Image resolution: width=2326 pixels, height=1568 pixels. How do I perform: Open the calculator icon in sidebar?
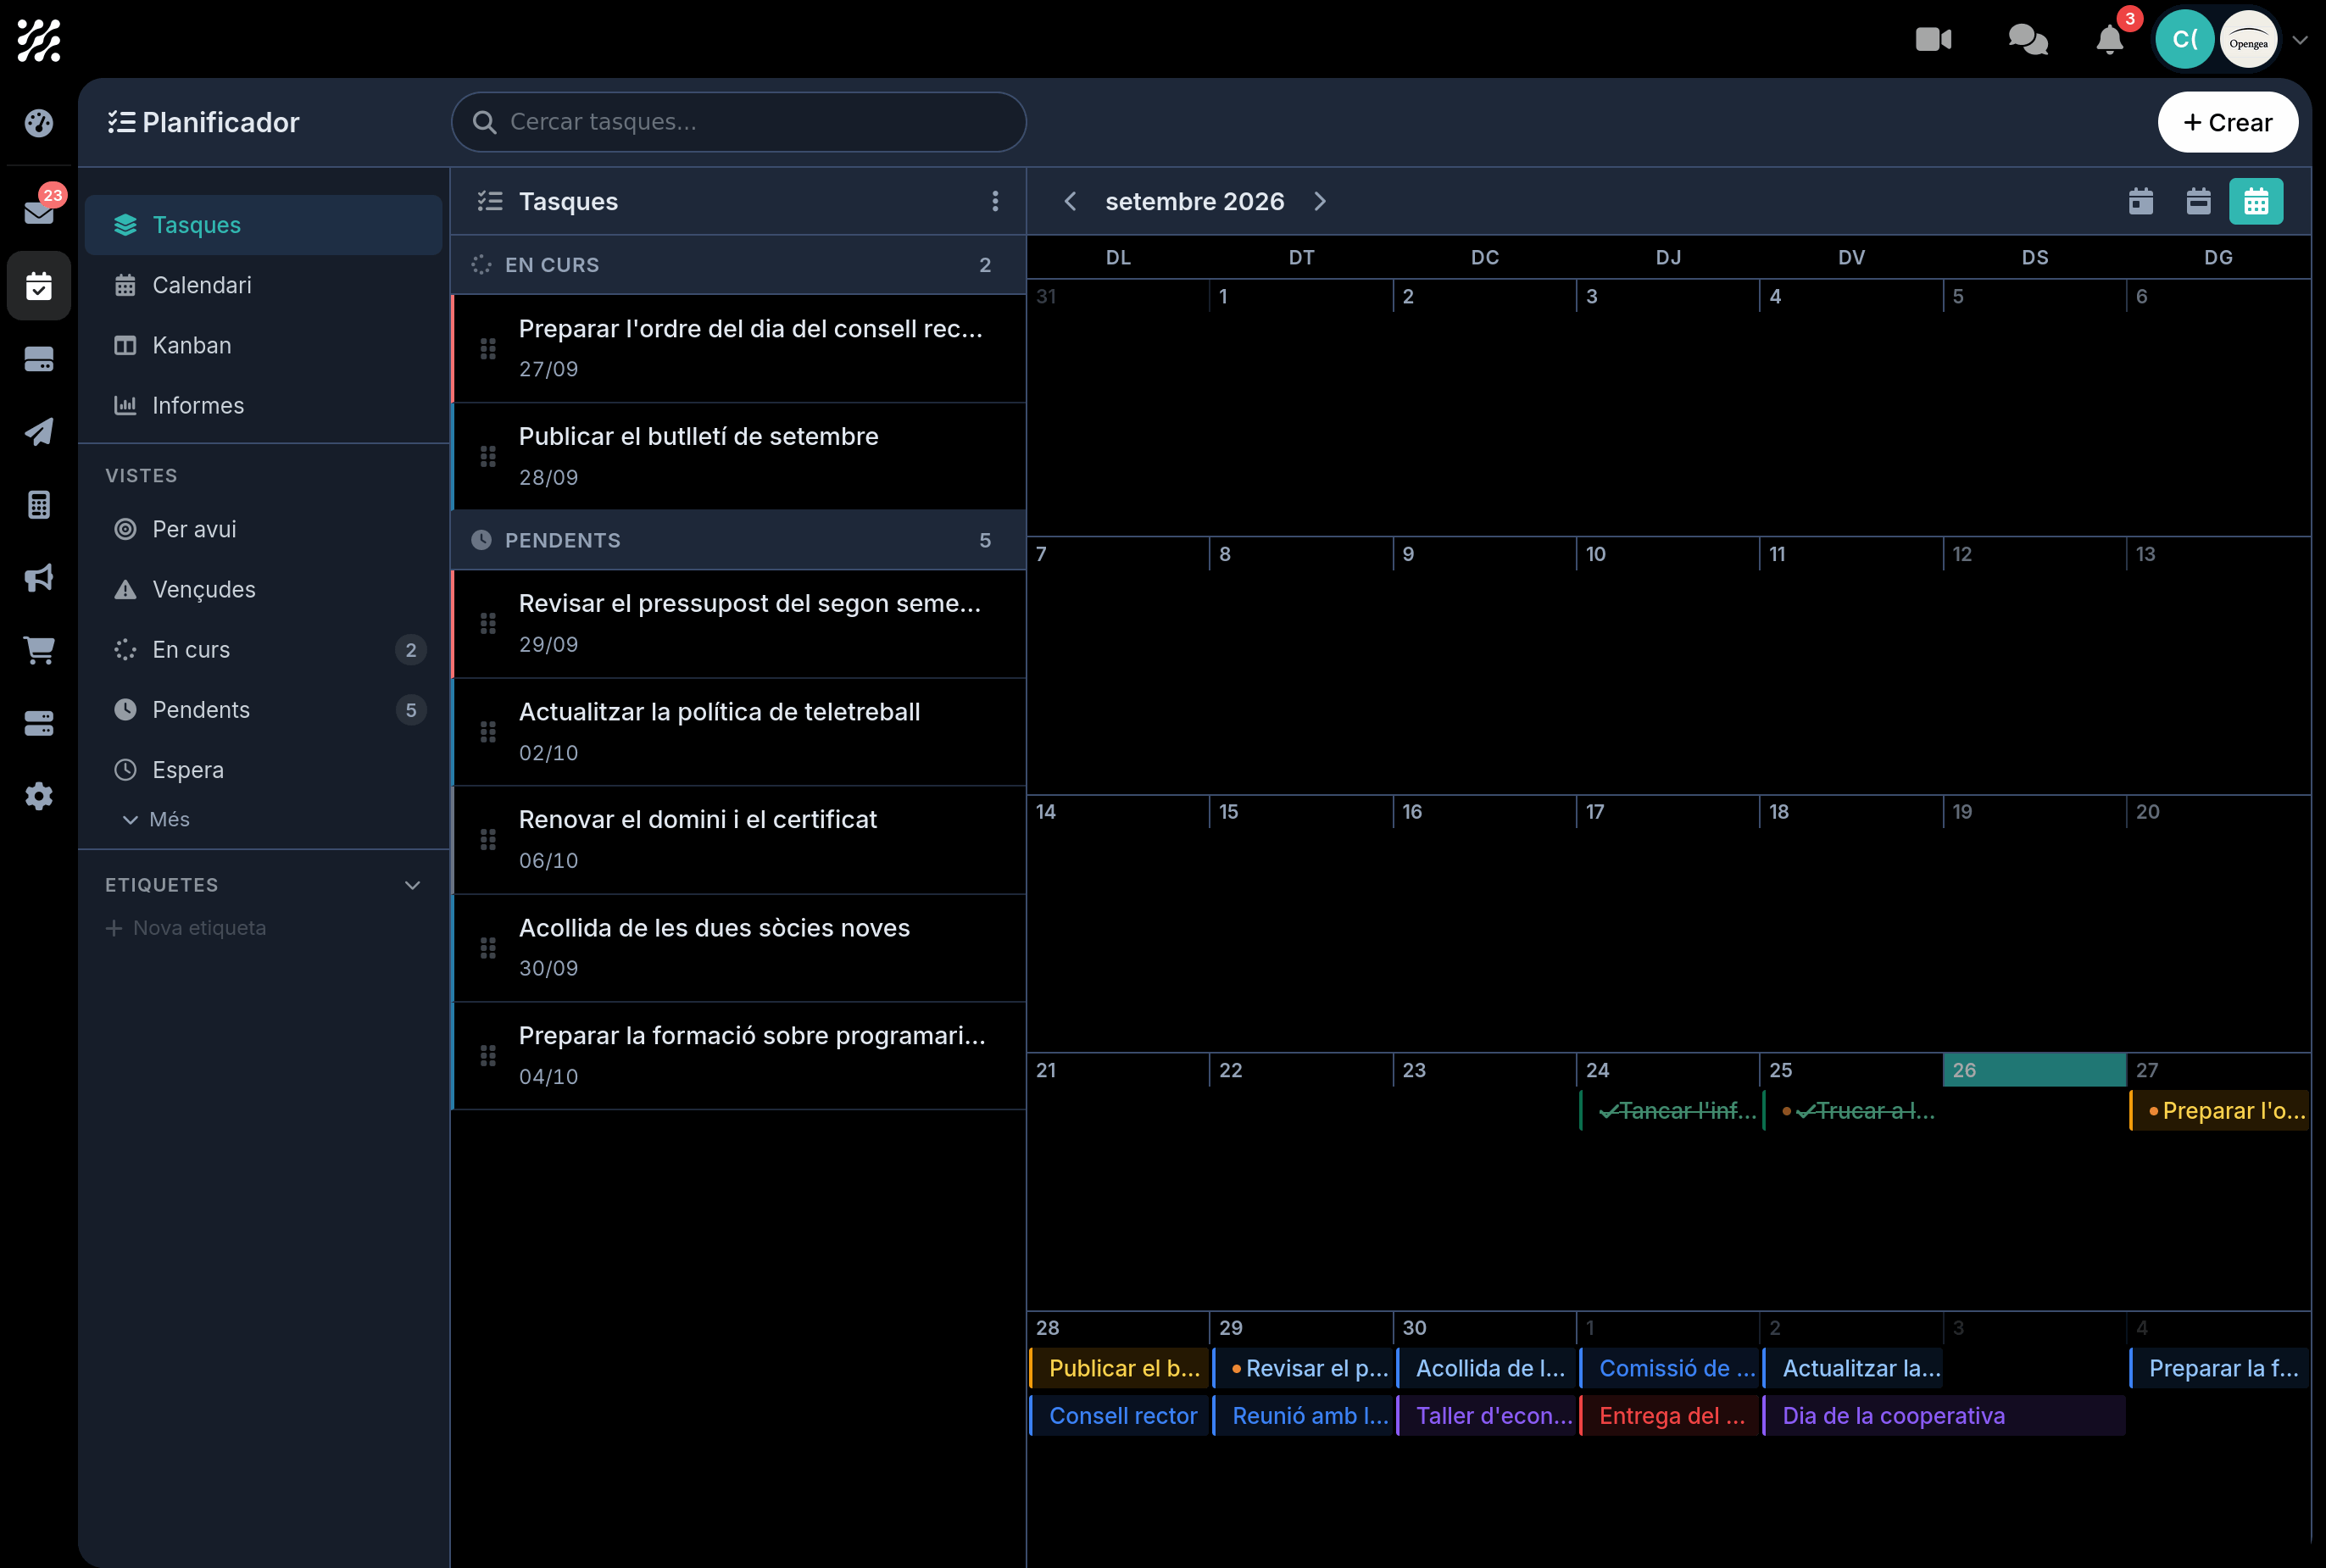[x=39, y=505]
